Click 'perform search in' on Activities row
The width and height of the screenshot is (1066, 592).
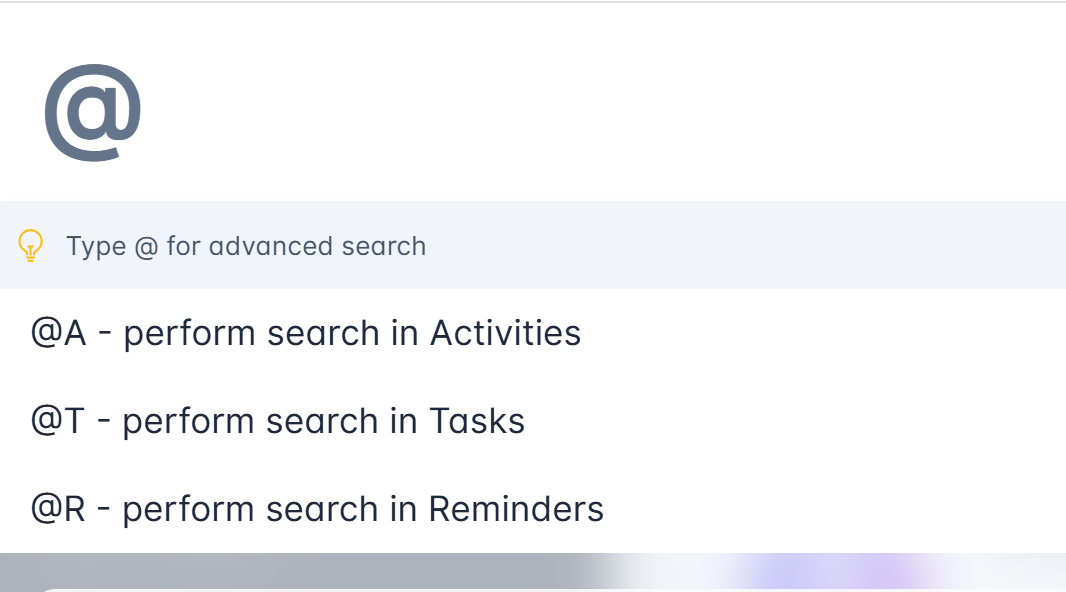click(x=270, y=333)
